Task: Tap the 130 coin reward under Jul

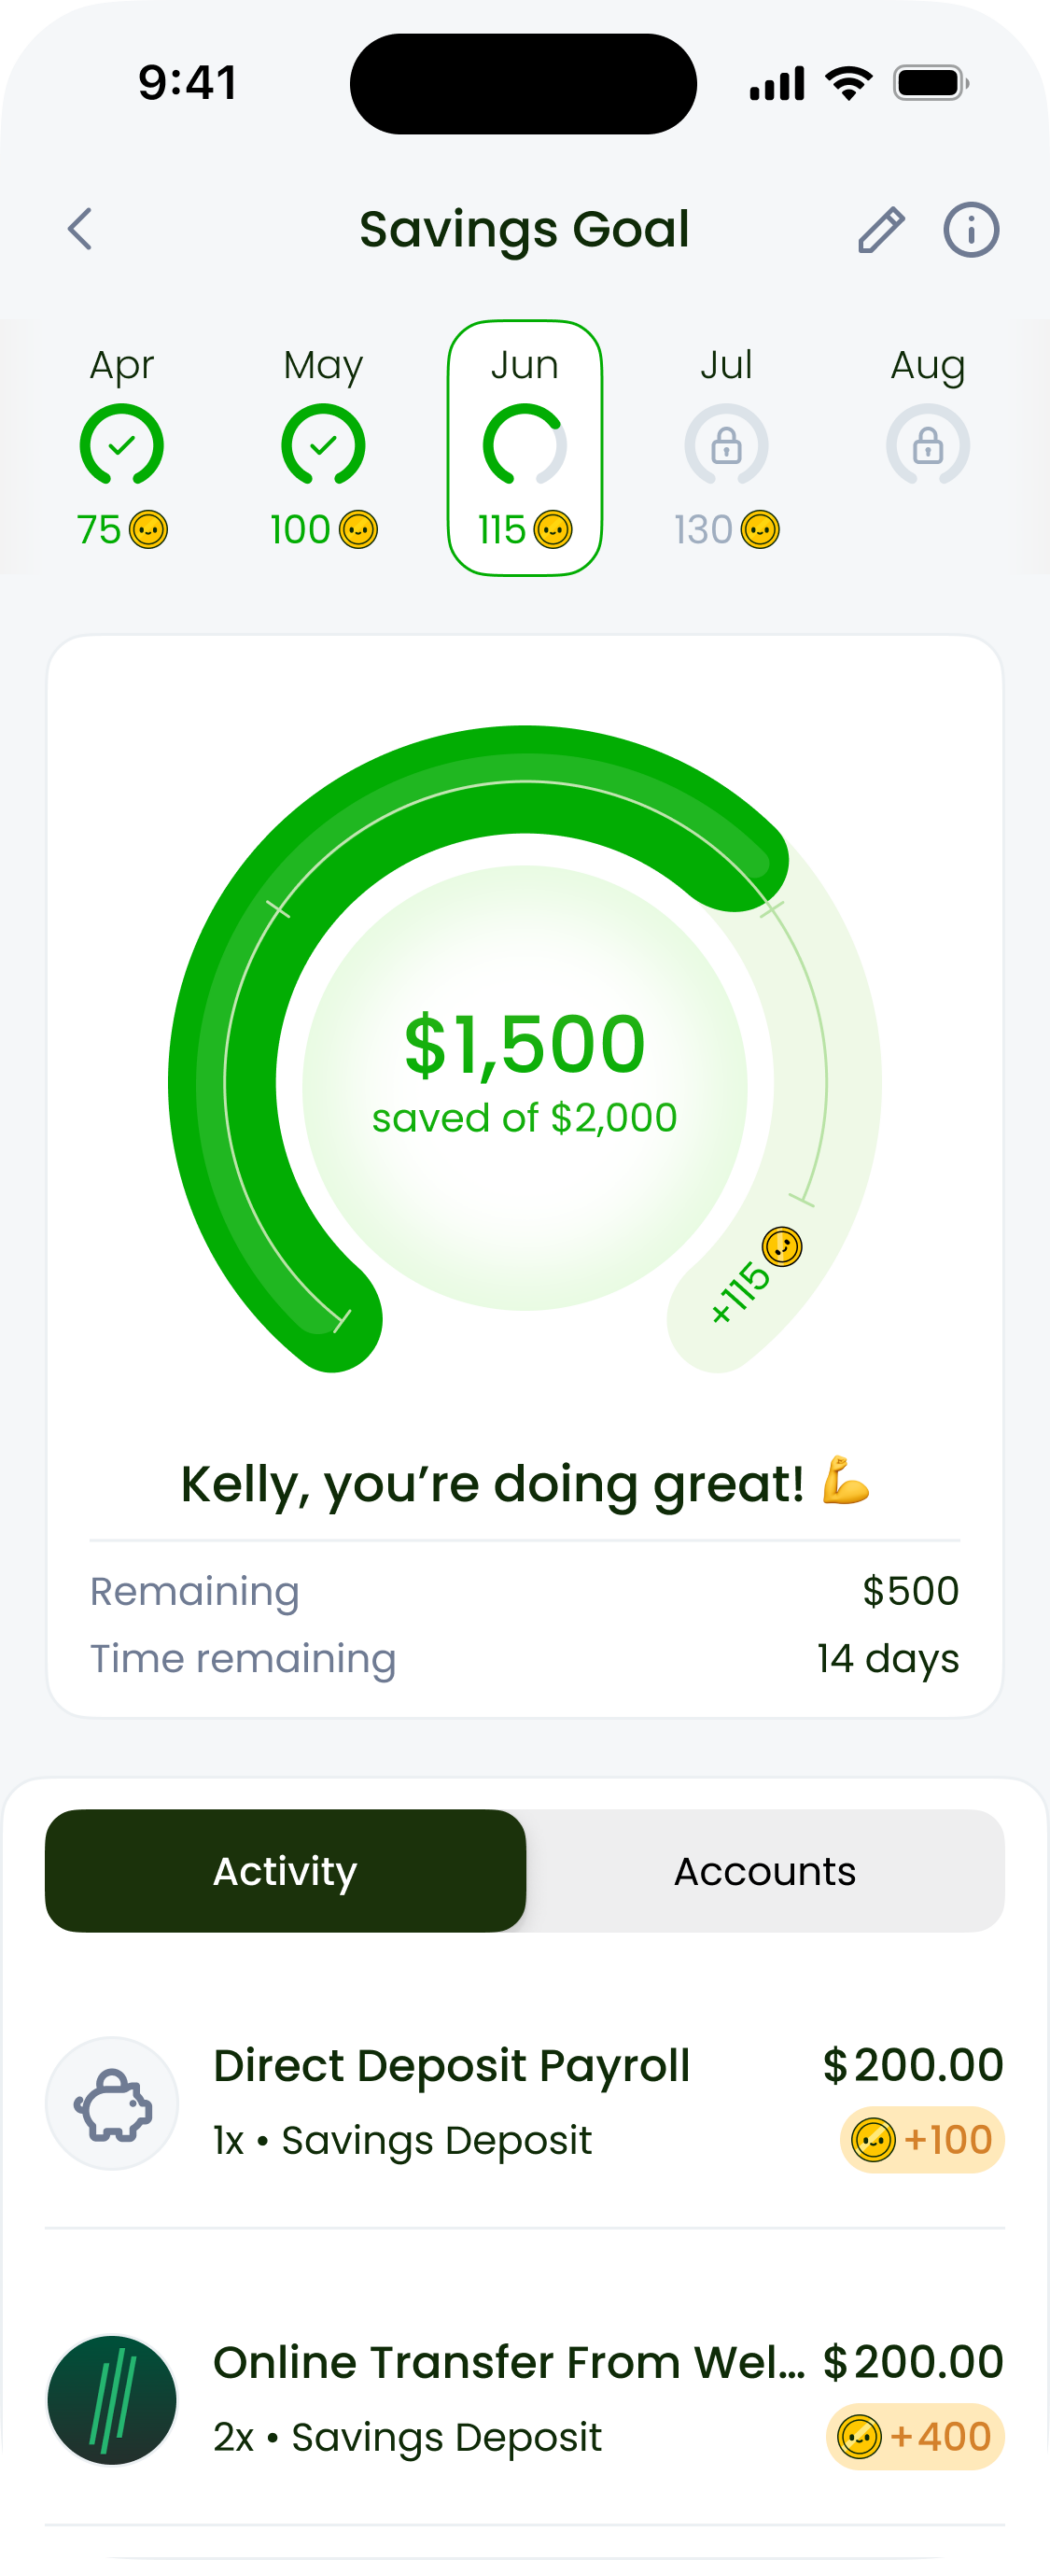Action: pos(726,529)
